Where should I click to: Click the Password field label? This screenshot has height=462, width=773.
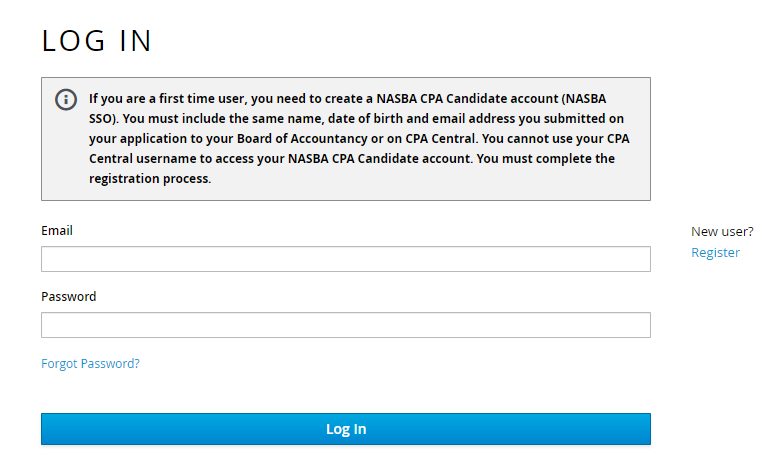(69, 296)
